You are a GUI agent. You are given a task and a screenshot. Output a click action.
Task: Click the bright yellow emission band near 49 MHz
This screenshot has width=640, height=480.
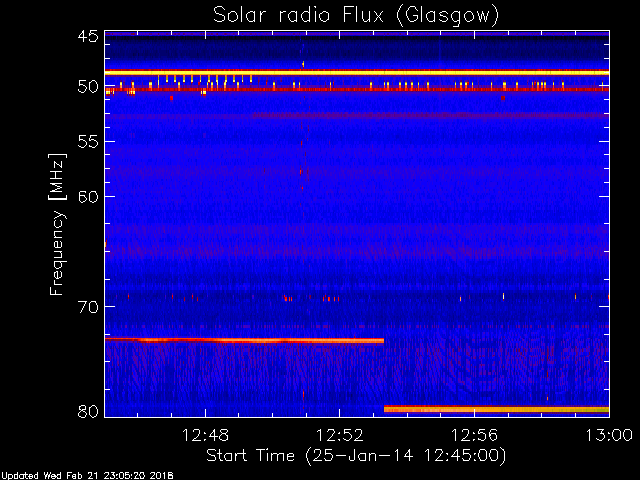point(357,73)
